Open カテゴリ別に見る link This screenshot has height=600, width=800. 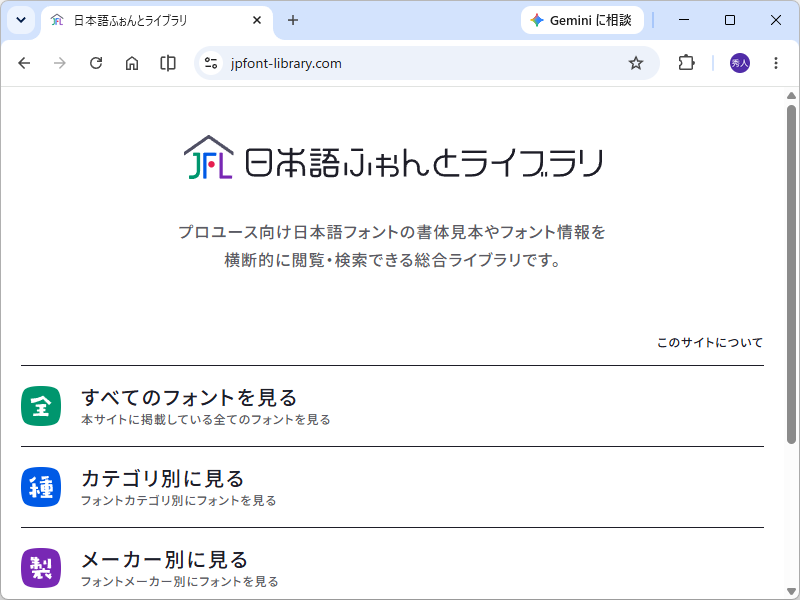point(163,479)
